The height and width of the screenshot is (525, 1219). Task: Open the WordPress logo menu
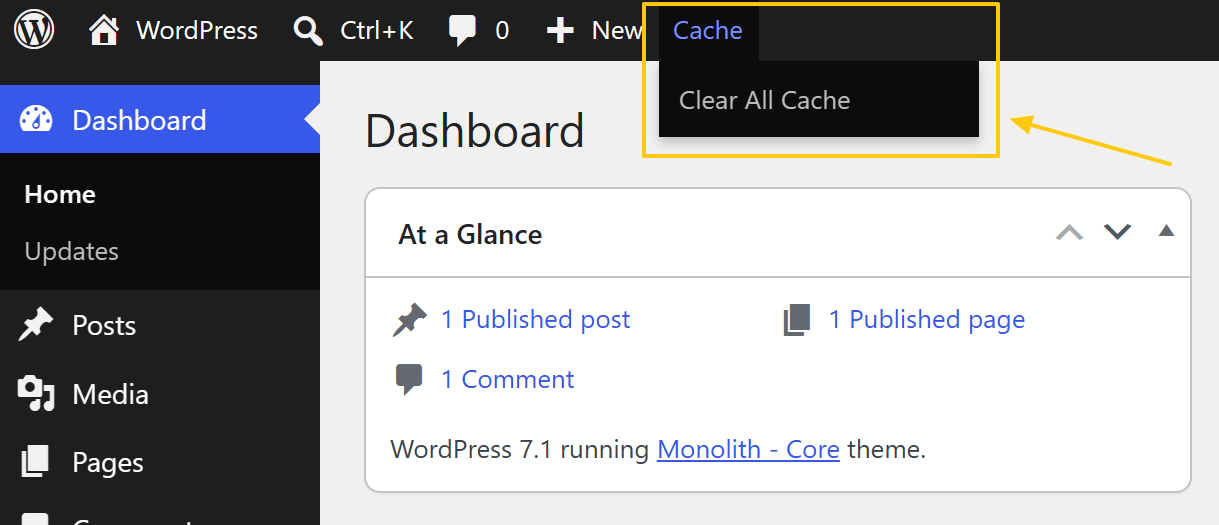(34, 30)
